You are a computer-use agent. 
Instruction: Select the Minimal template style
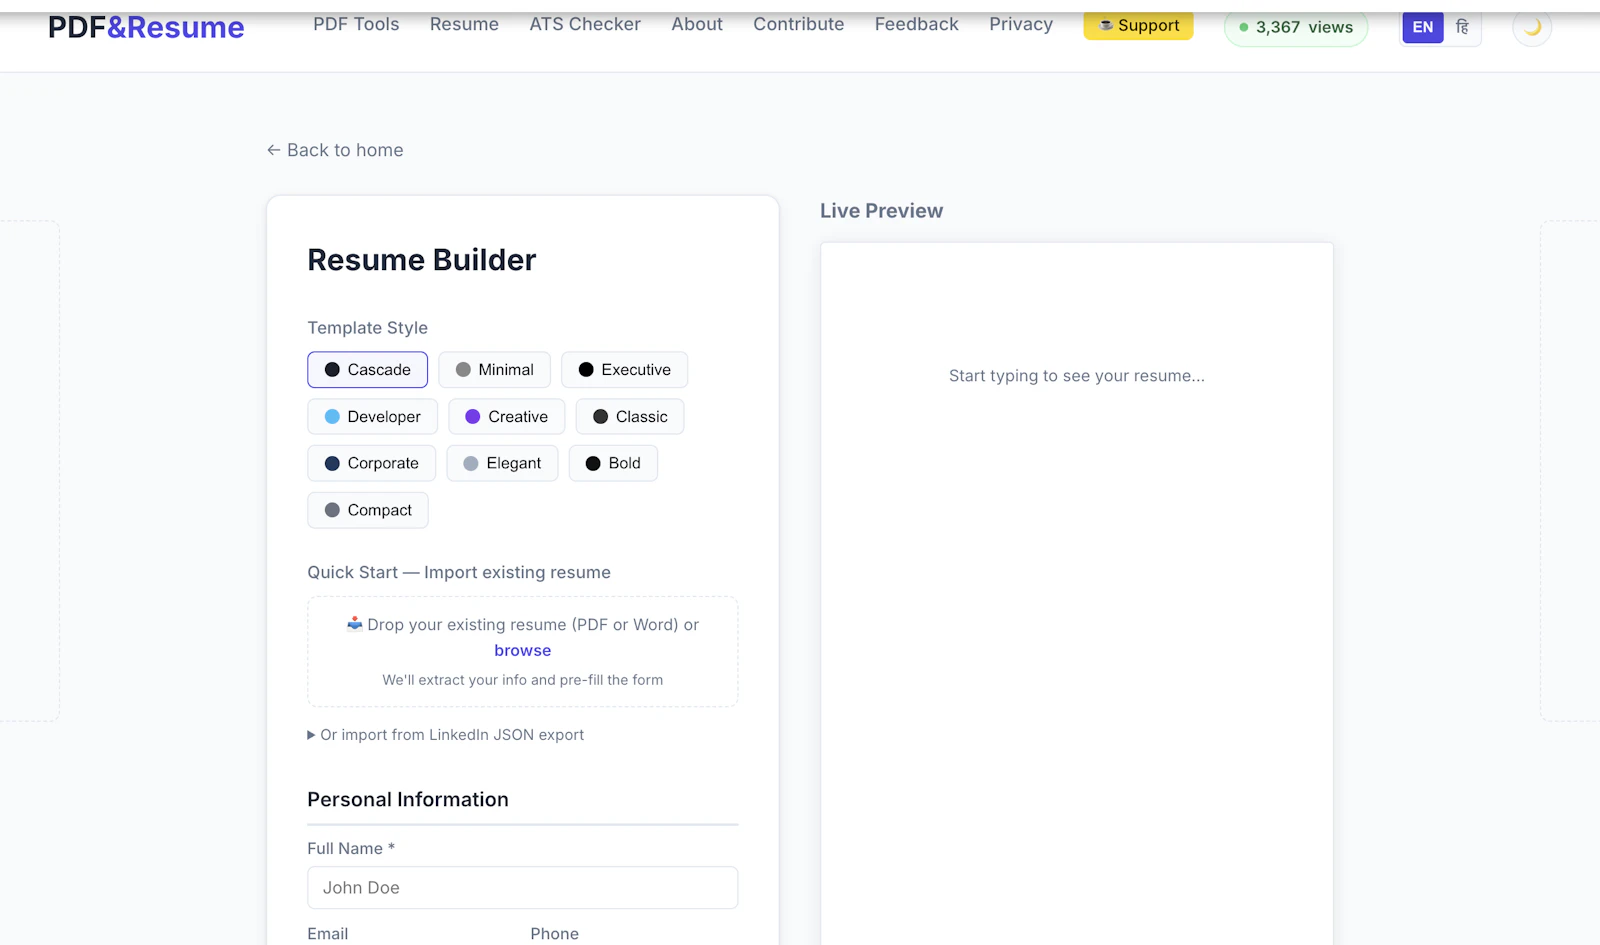point(494,370)
